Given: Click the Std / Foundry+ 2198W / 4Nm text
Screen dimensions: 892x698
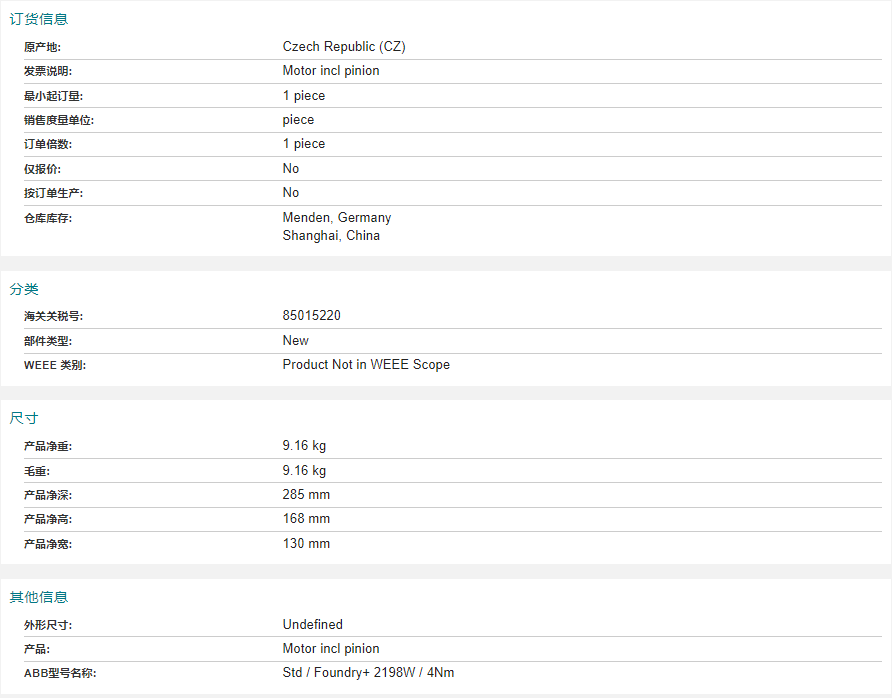Looking at the screenshot, I should (x=369, y=672).
